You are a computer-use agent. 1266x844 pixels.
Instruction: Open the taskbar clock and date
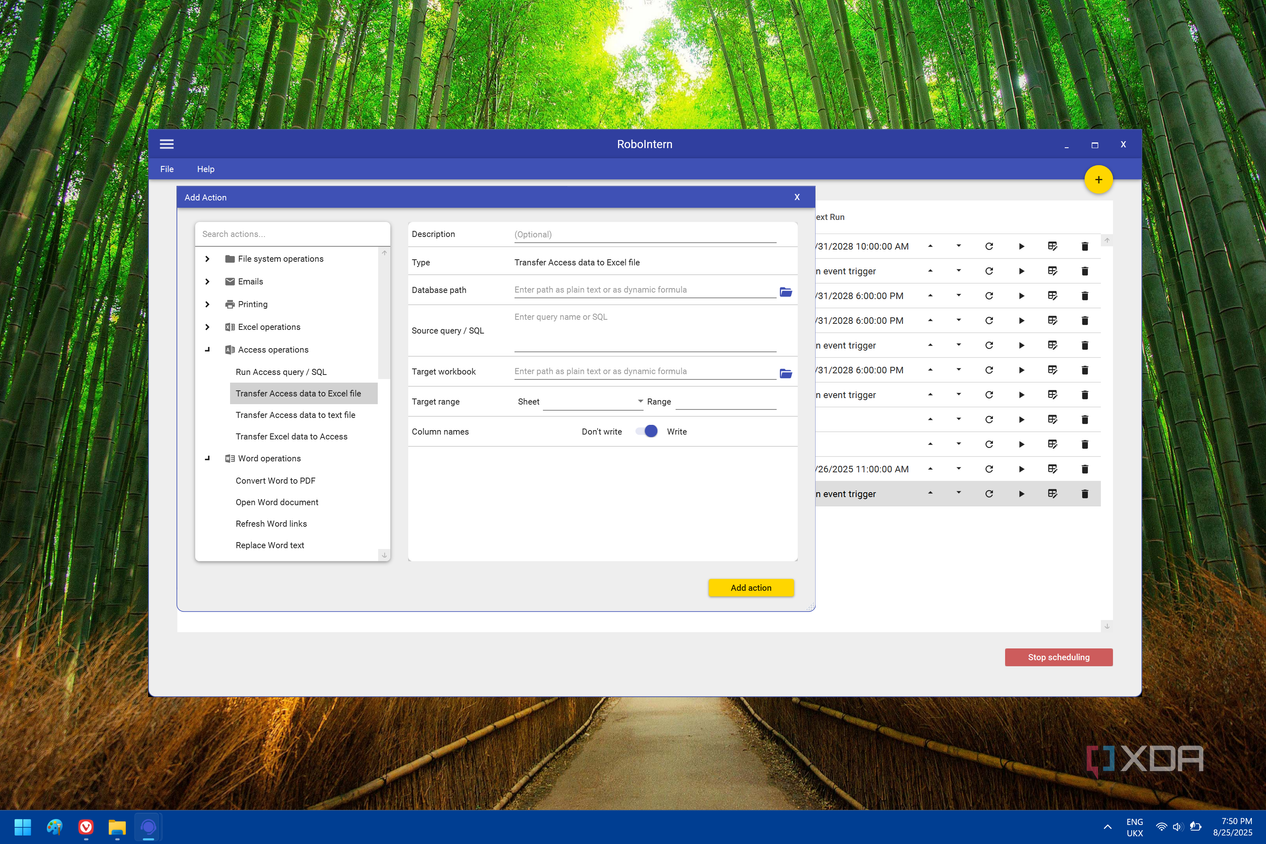1232,827
